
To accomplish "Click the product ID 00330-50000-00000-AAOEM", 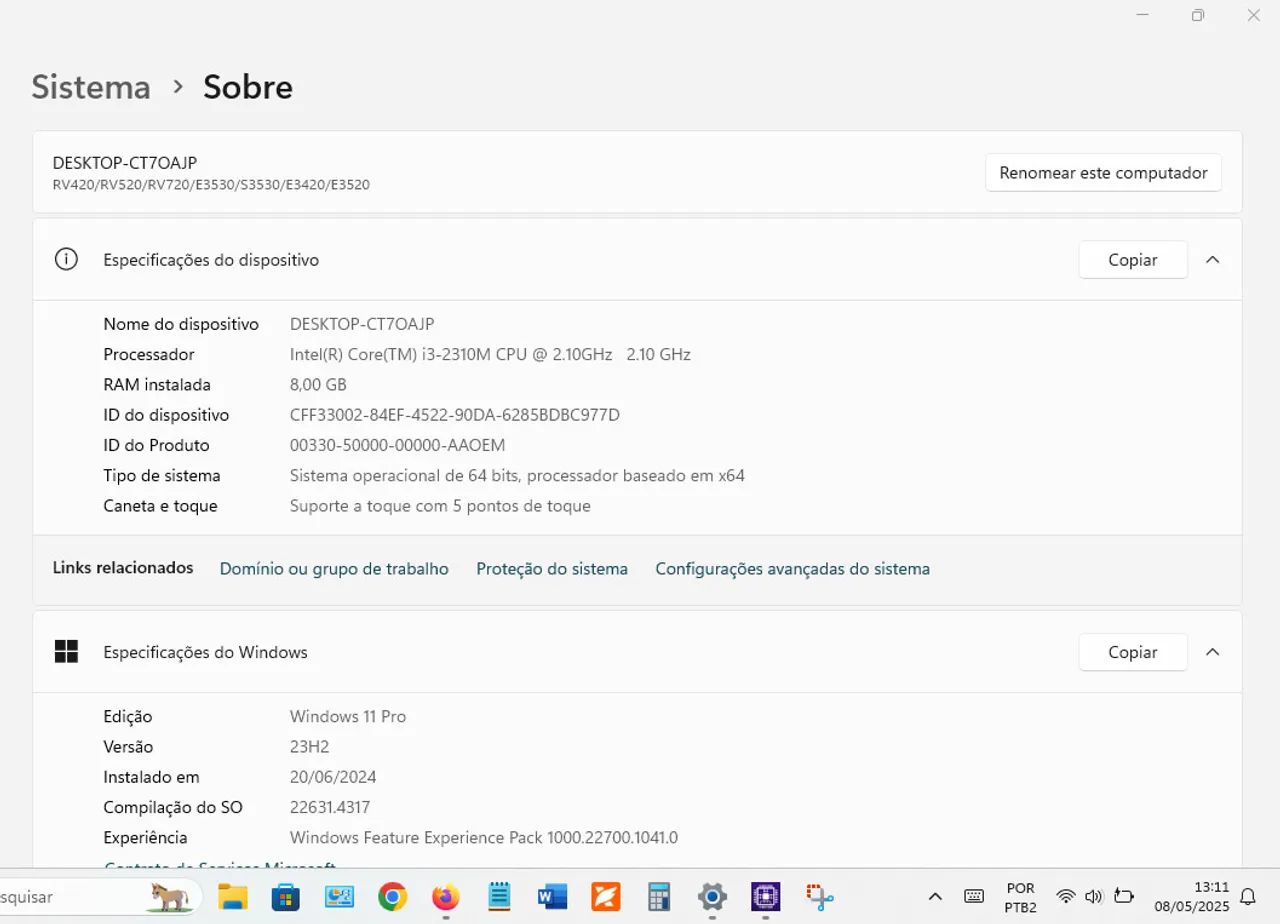I will pyautogui.click(x=398, y=445).
